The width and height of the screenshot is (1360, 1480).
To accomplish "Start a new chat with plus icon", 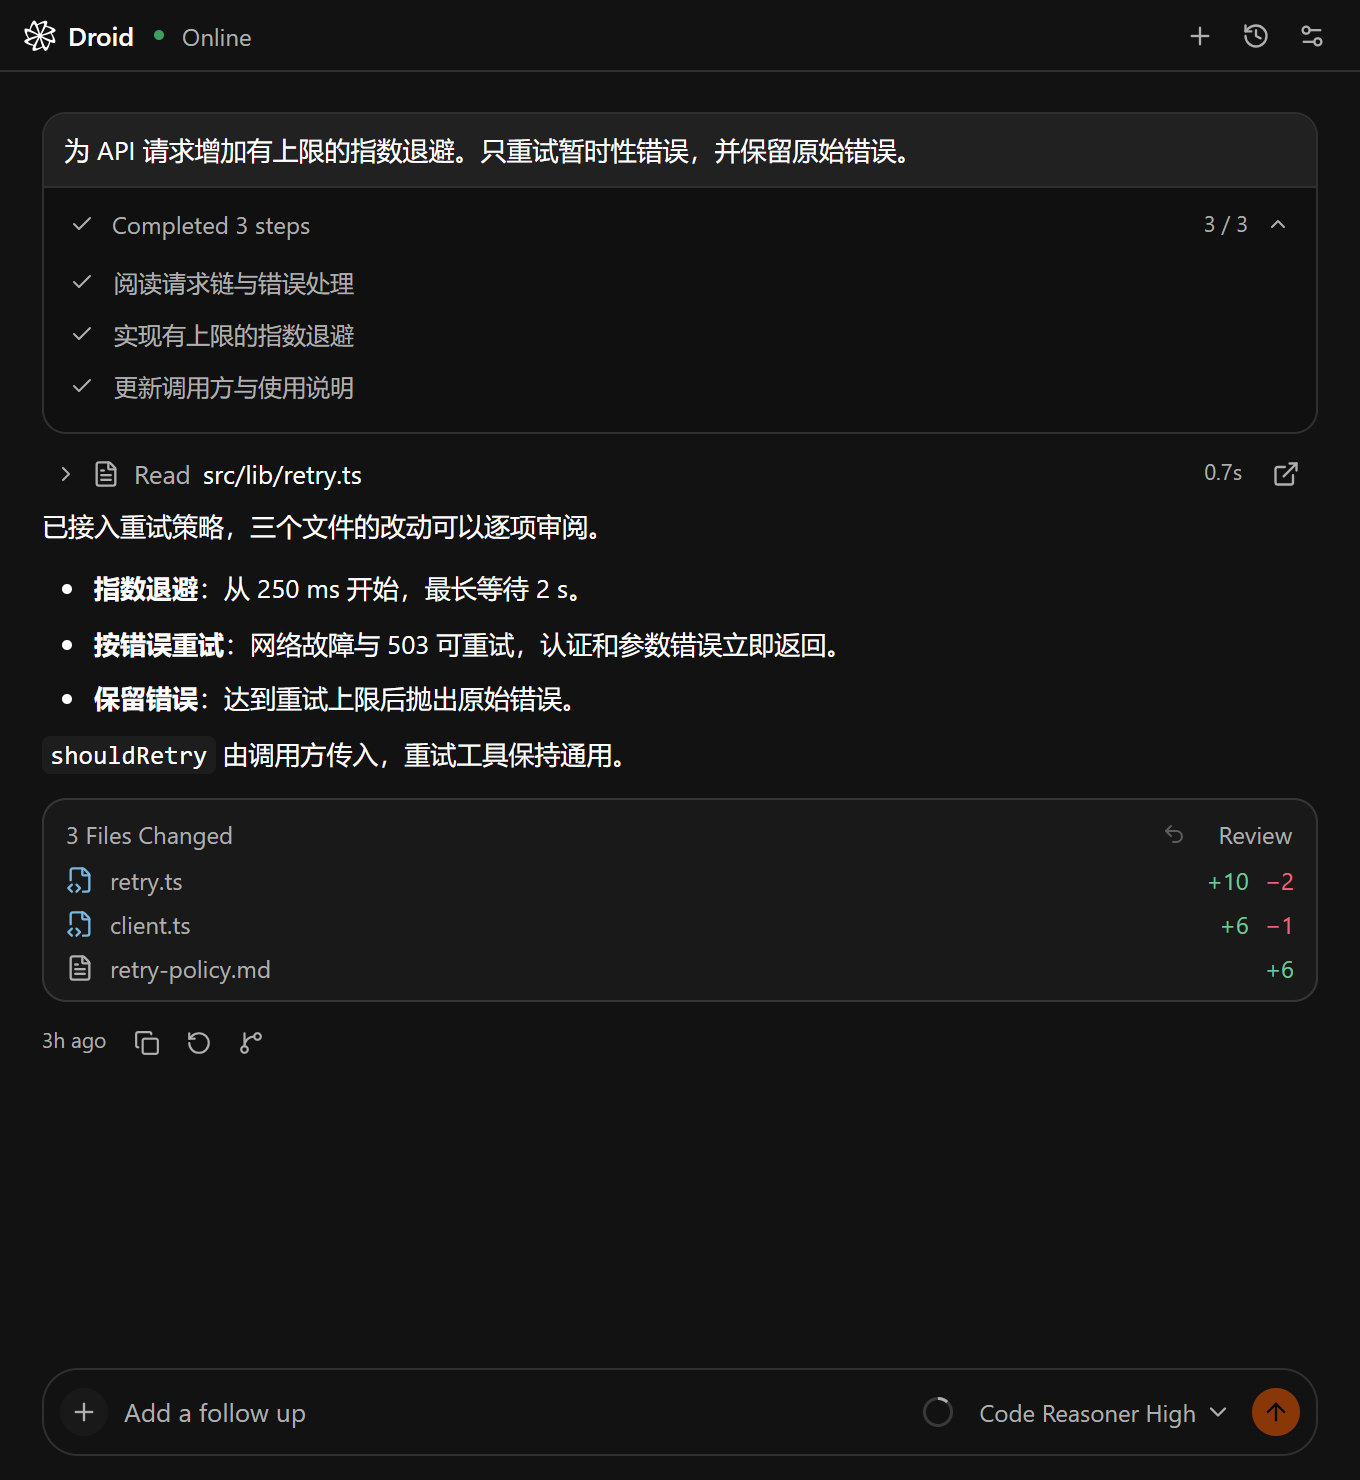I will (1200, 36).
